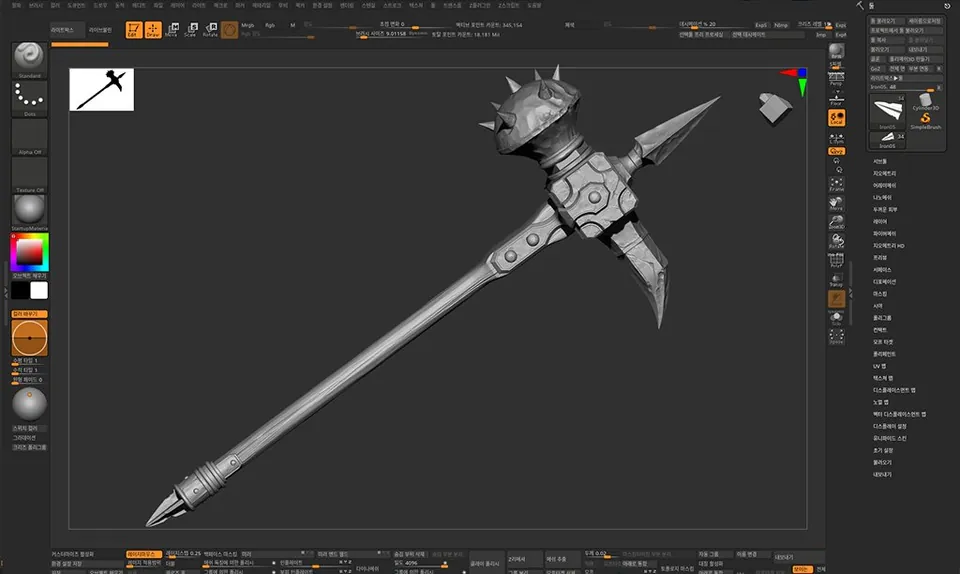Toggle Persp perspective view
This screenshot has height=574, width=960.
836,78
